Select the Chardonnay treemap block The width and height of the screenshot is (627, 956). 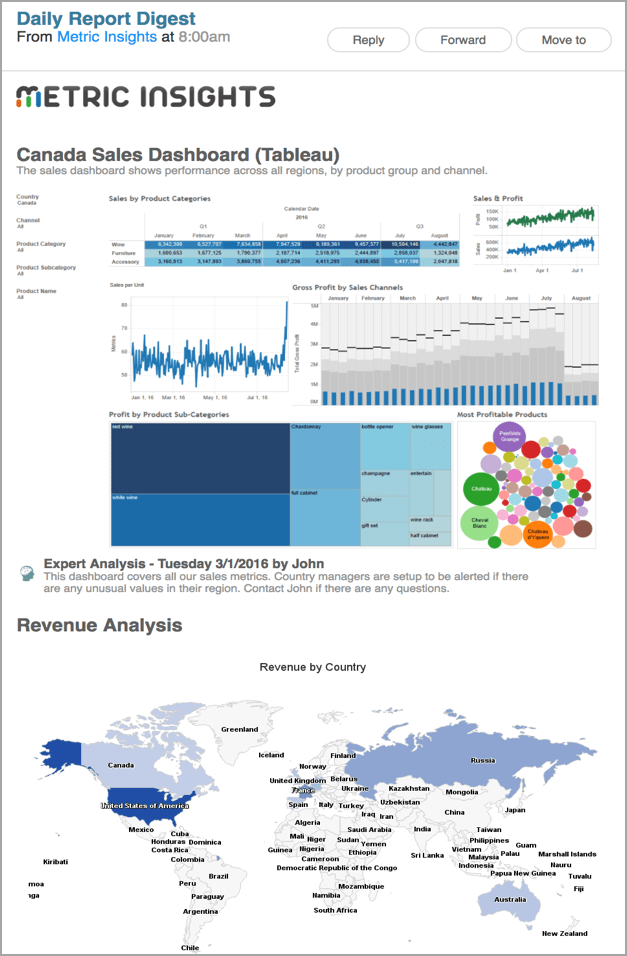click(x=324, y=456)
